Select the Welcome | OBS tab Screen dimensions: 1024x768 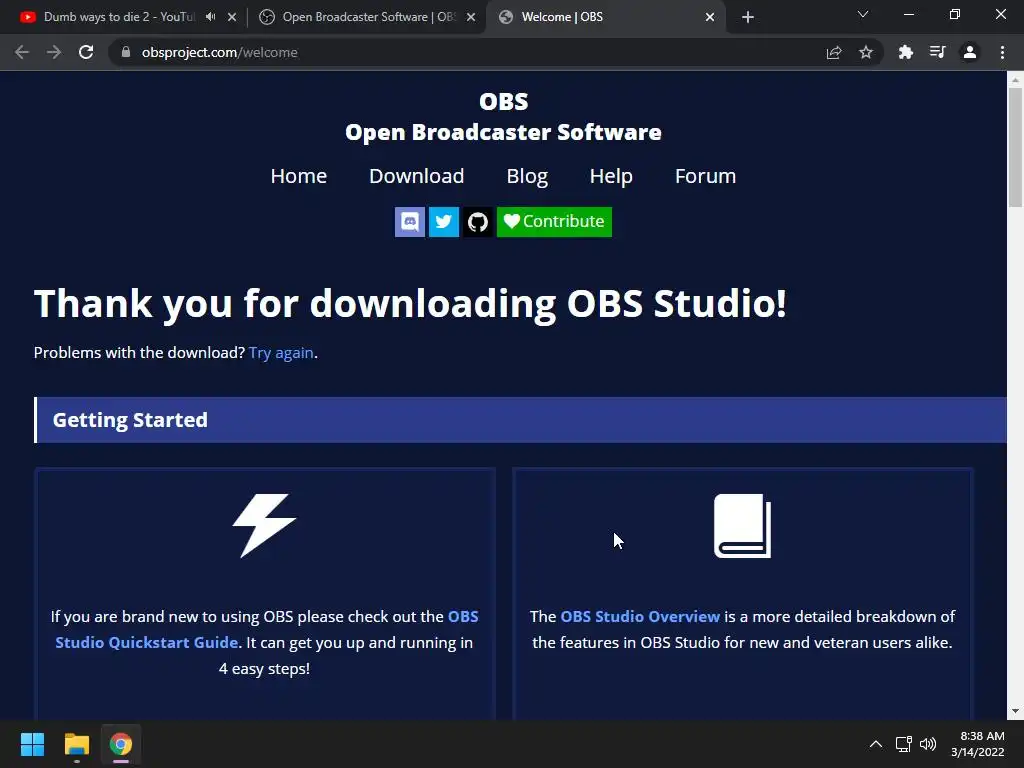click(x=604, y=17)
